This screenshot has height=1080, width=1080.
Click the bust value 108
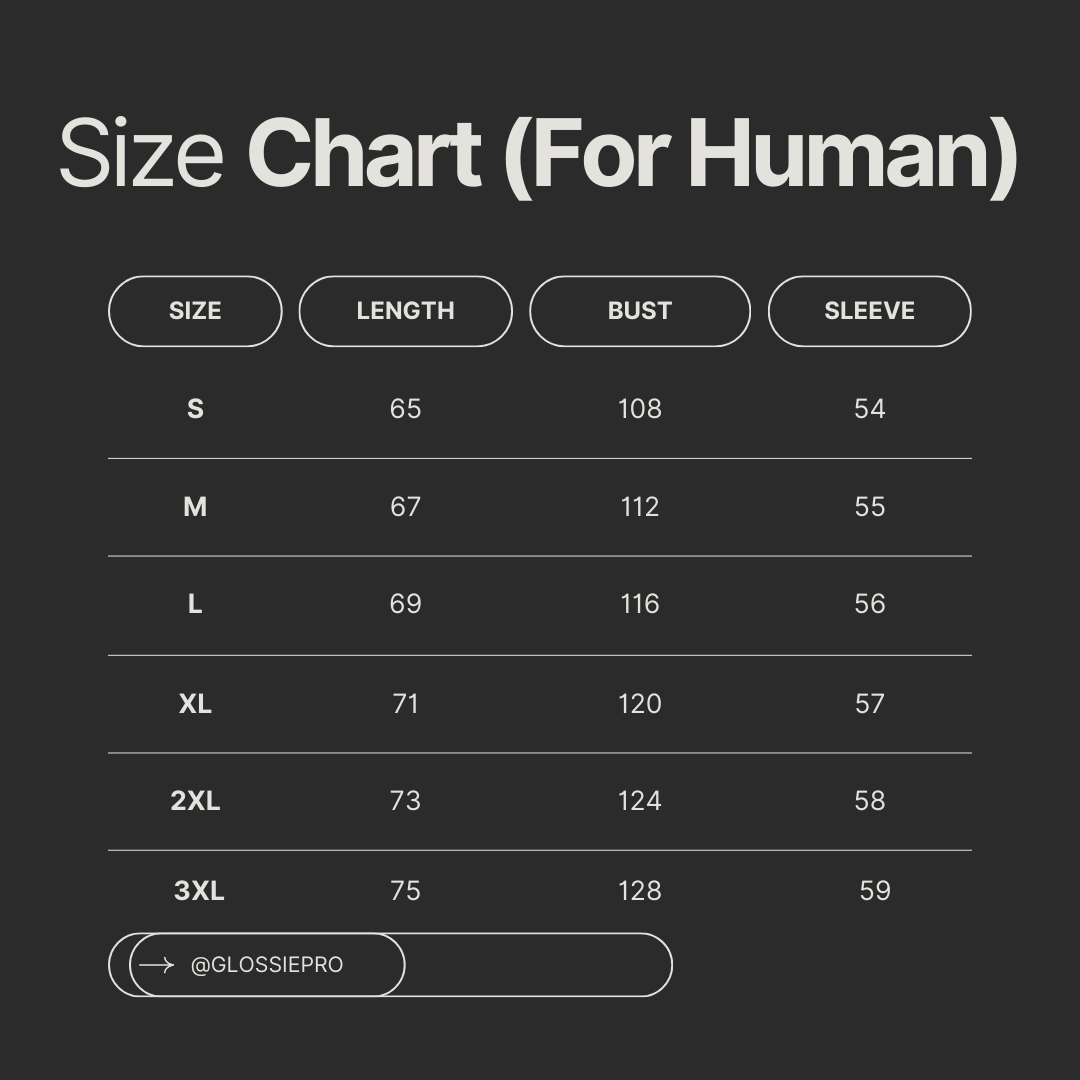[639, 409]
